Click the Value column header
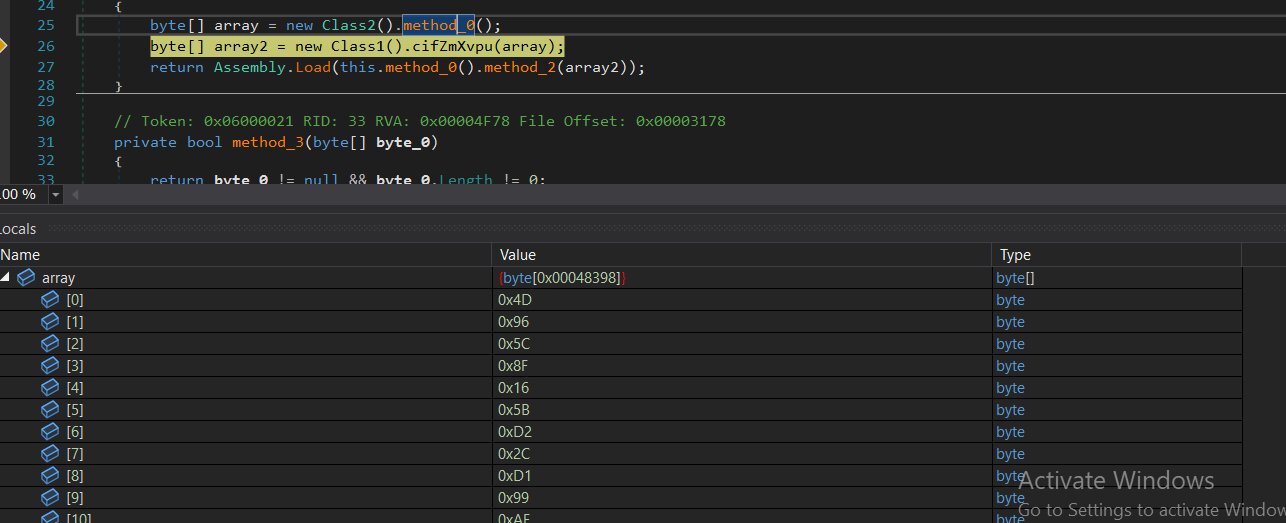 click(x=518, y=255)
